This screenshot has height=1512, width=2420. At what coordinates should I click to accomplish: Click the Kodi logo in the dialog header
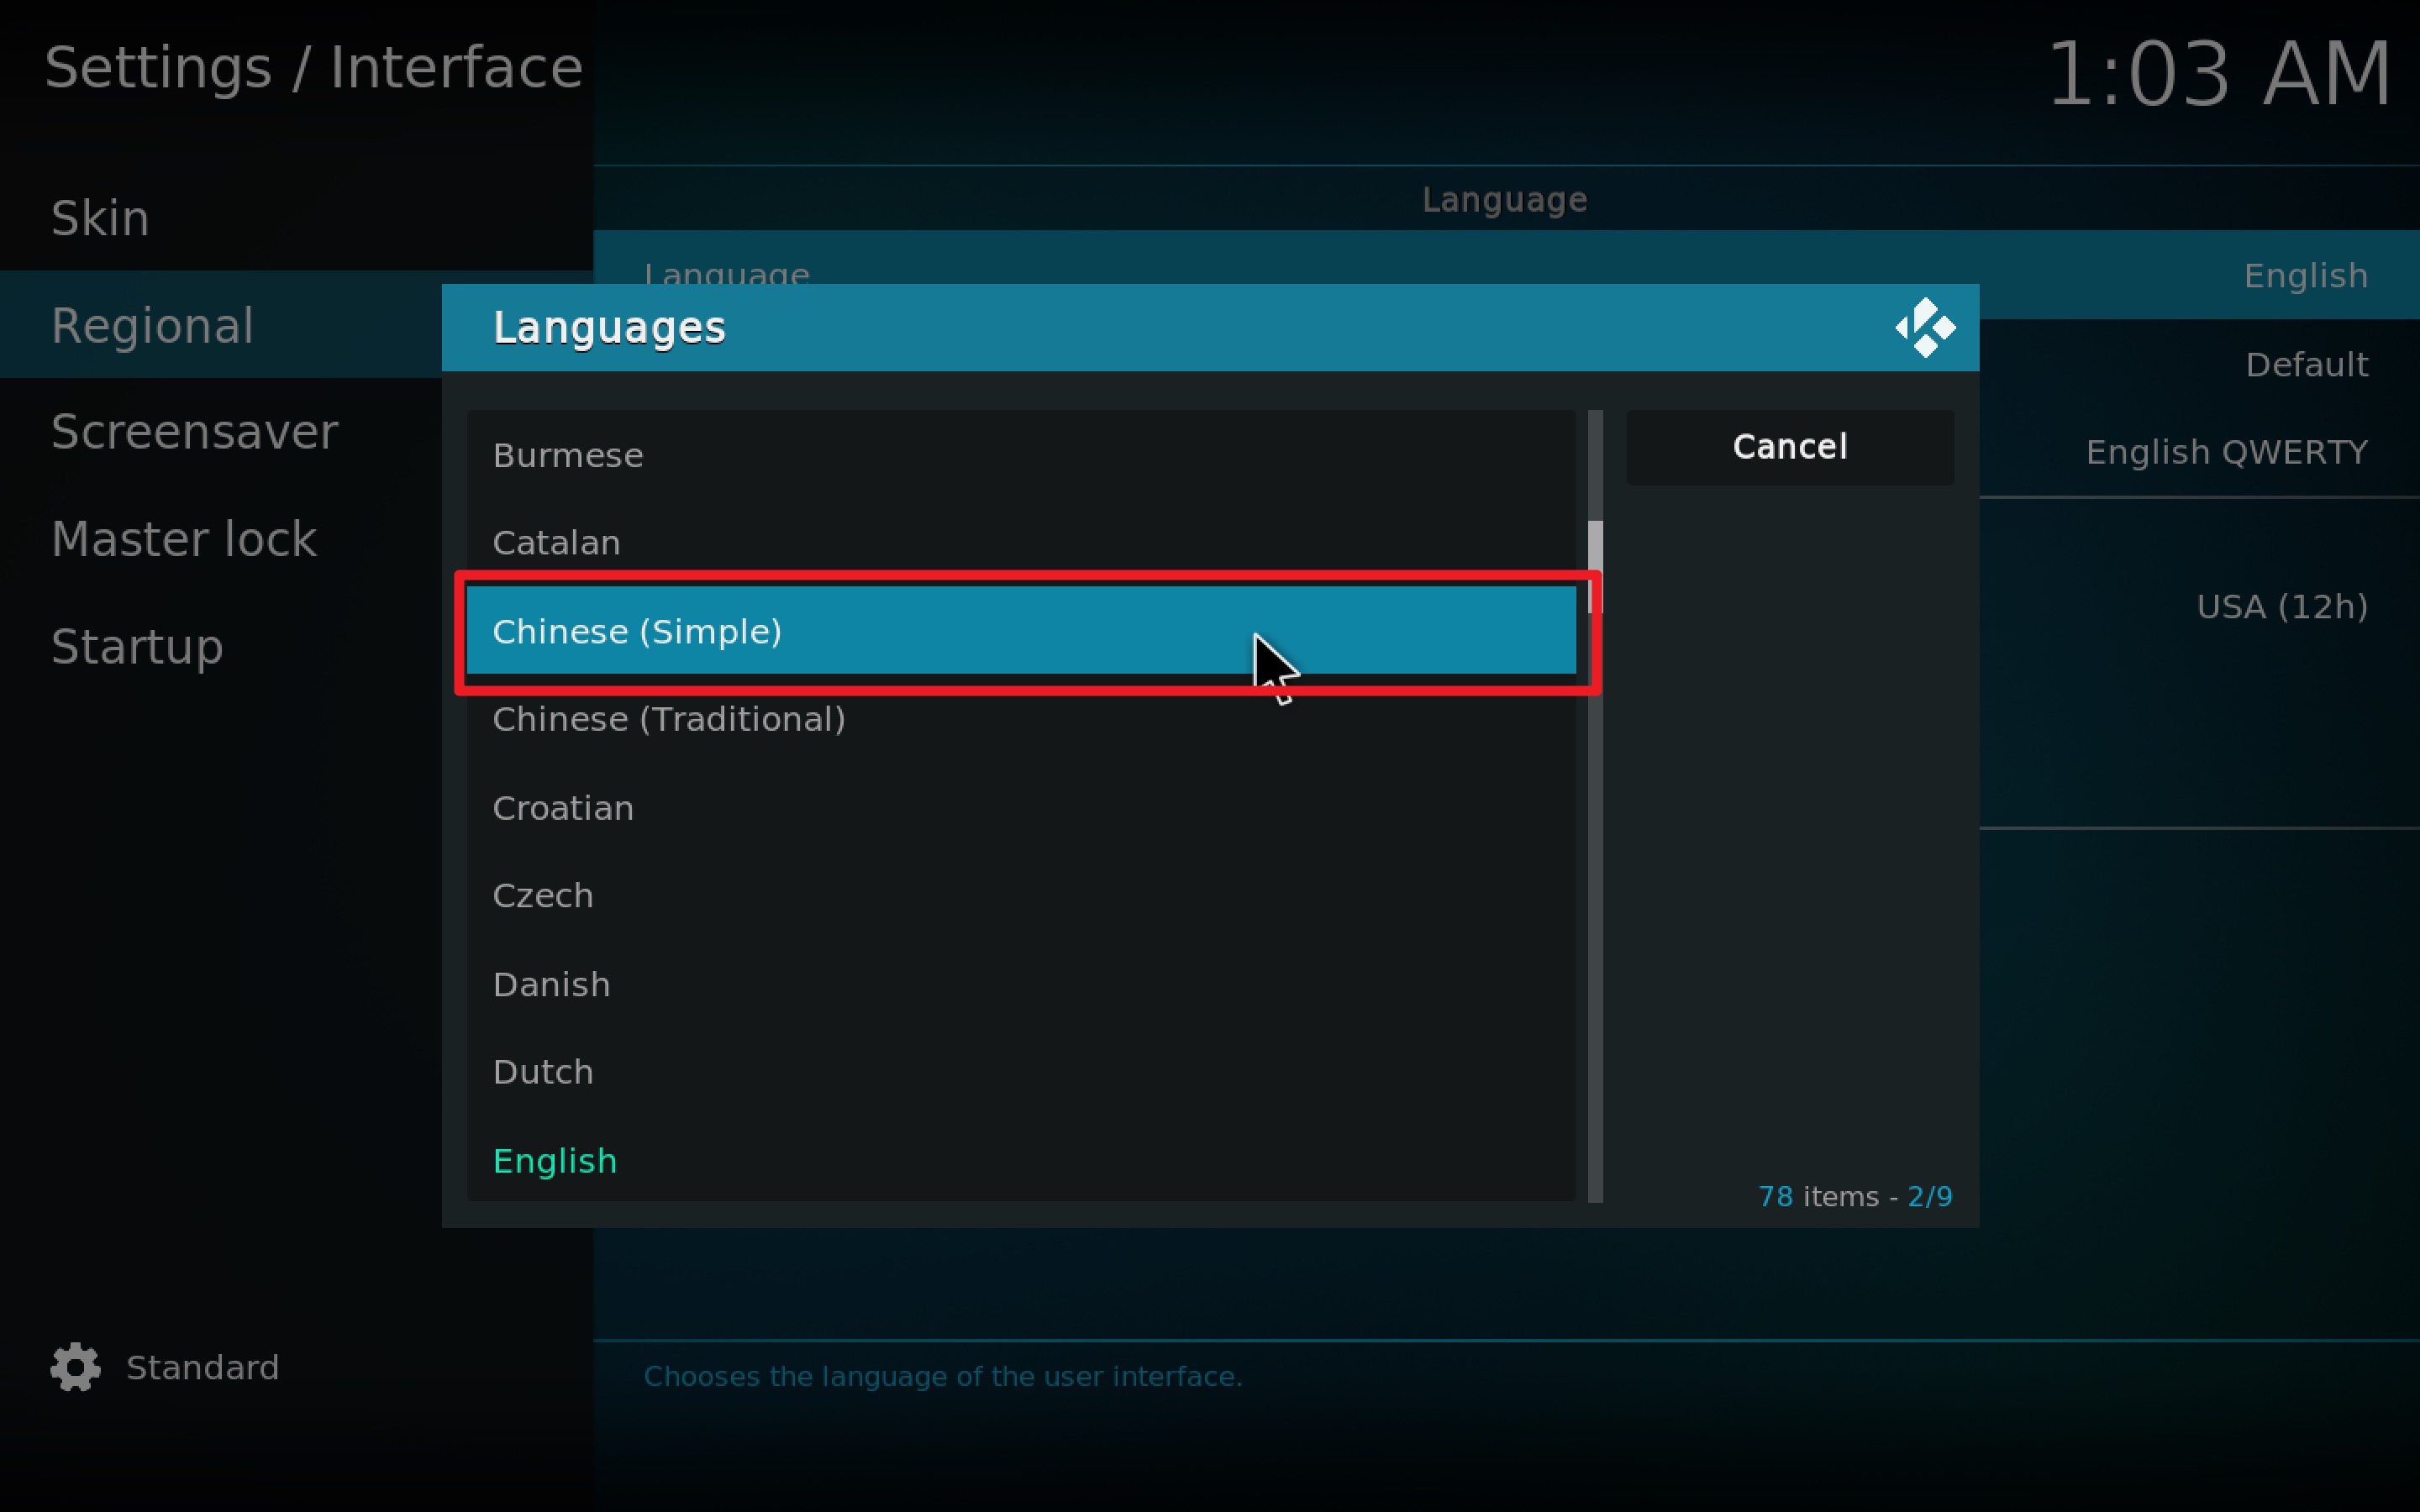point(1924,327)
